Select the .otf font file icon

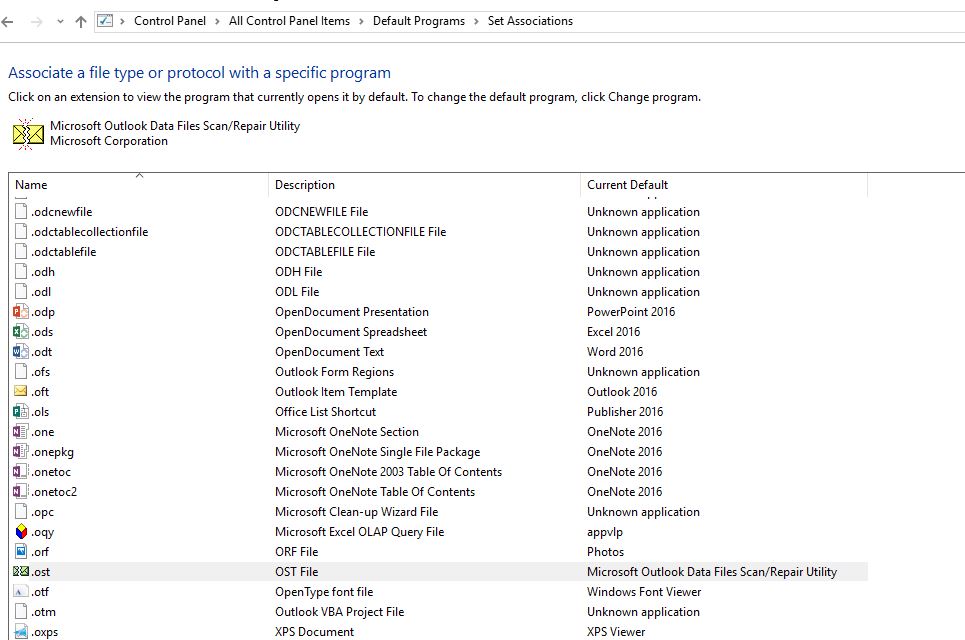21,591
